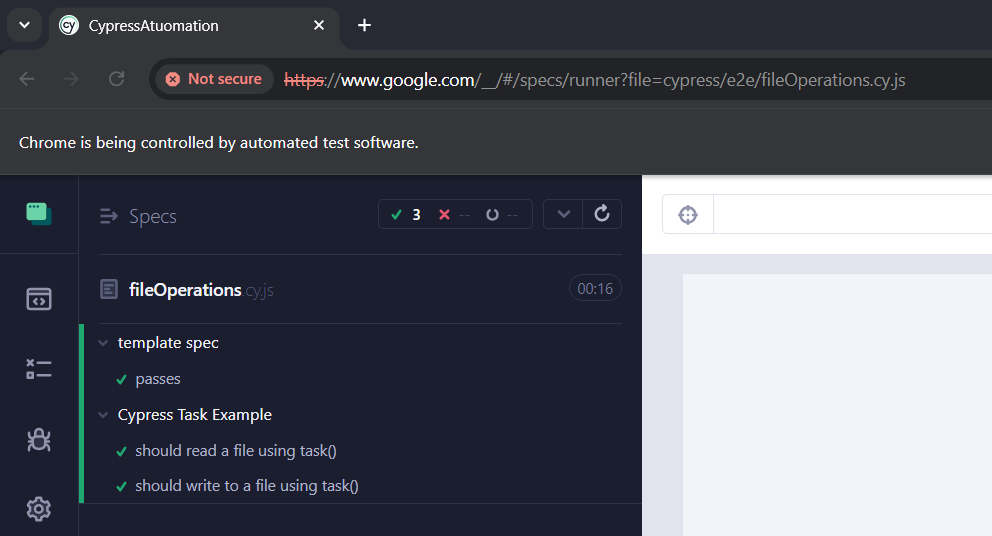Click the fileOperations spec document icon
992x536 pixels.
pyautogui.click(x=109, y=289)
